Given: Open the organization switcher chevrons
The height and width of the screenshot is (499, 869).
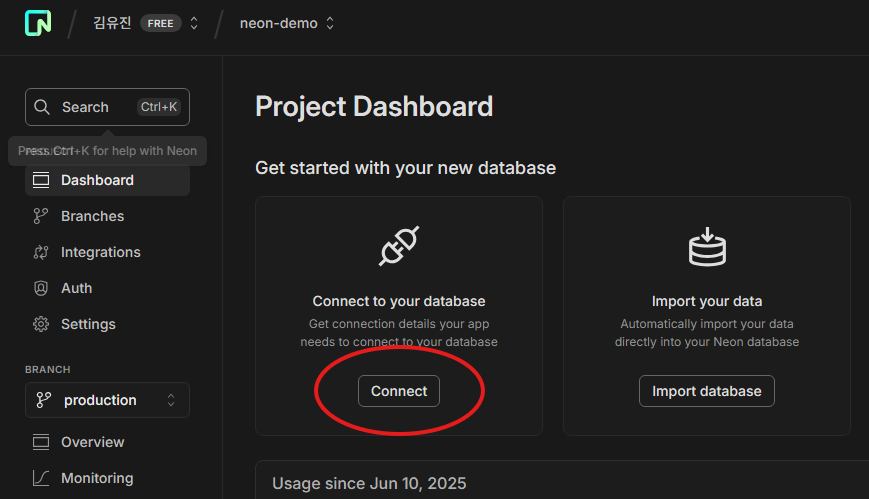Looking at the screenshot, I should tap(194, 23).
